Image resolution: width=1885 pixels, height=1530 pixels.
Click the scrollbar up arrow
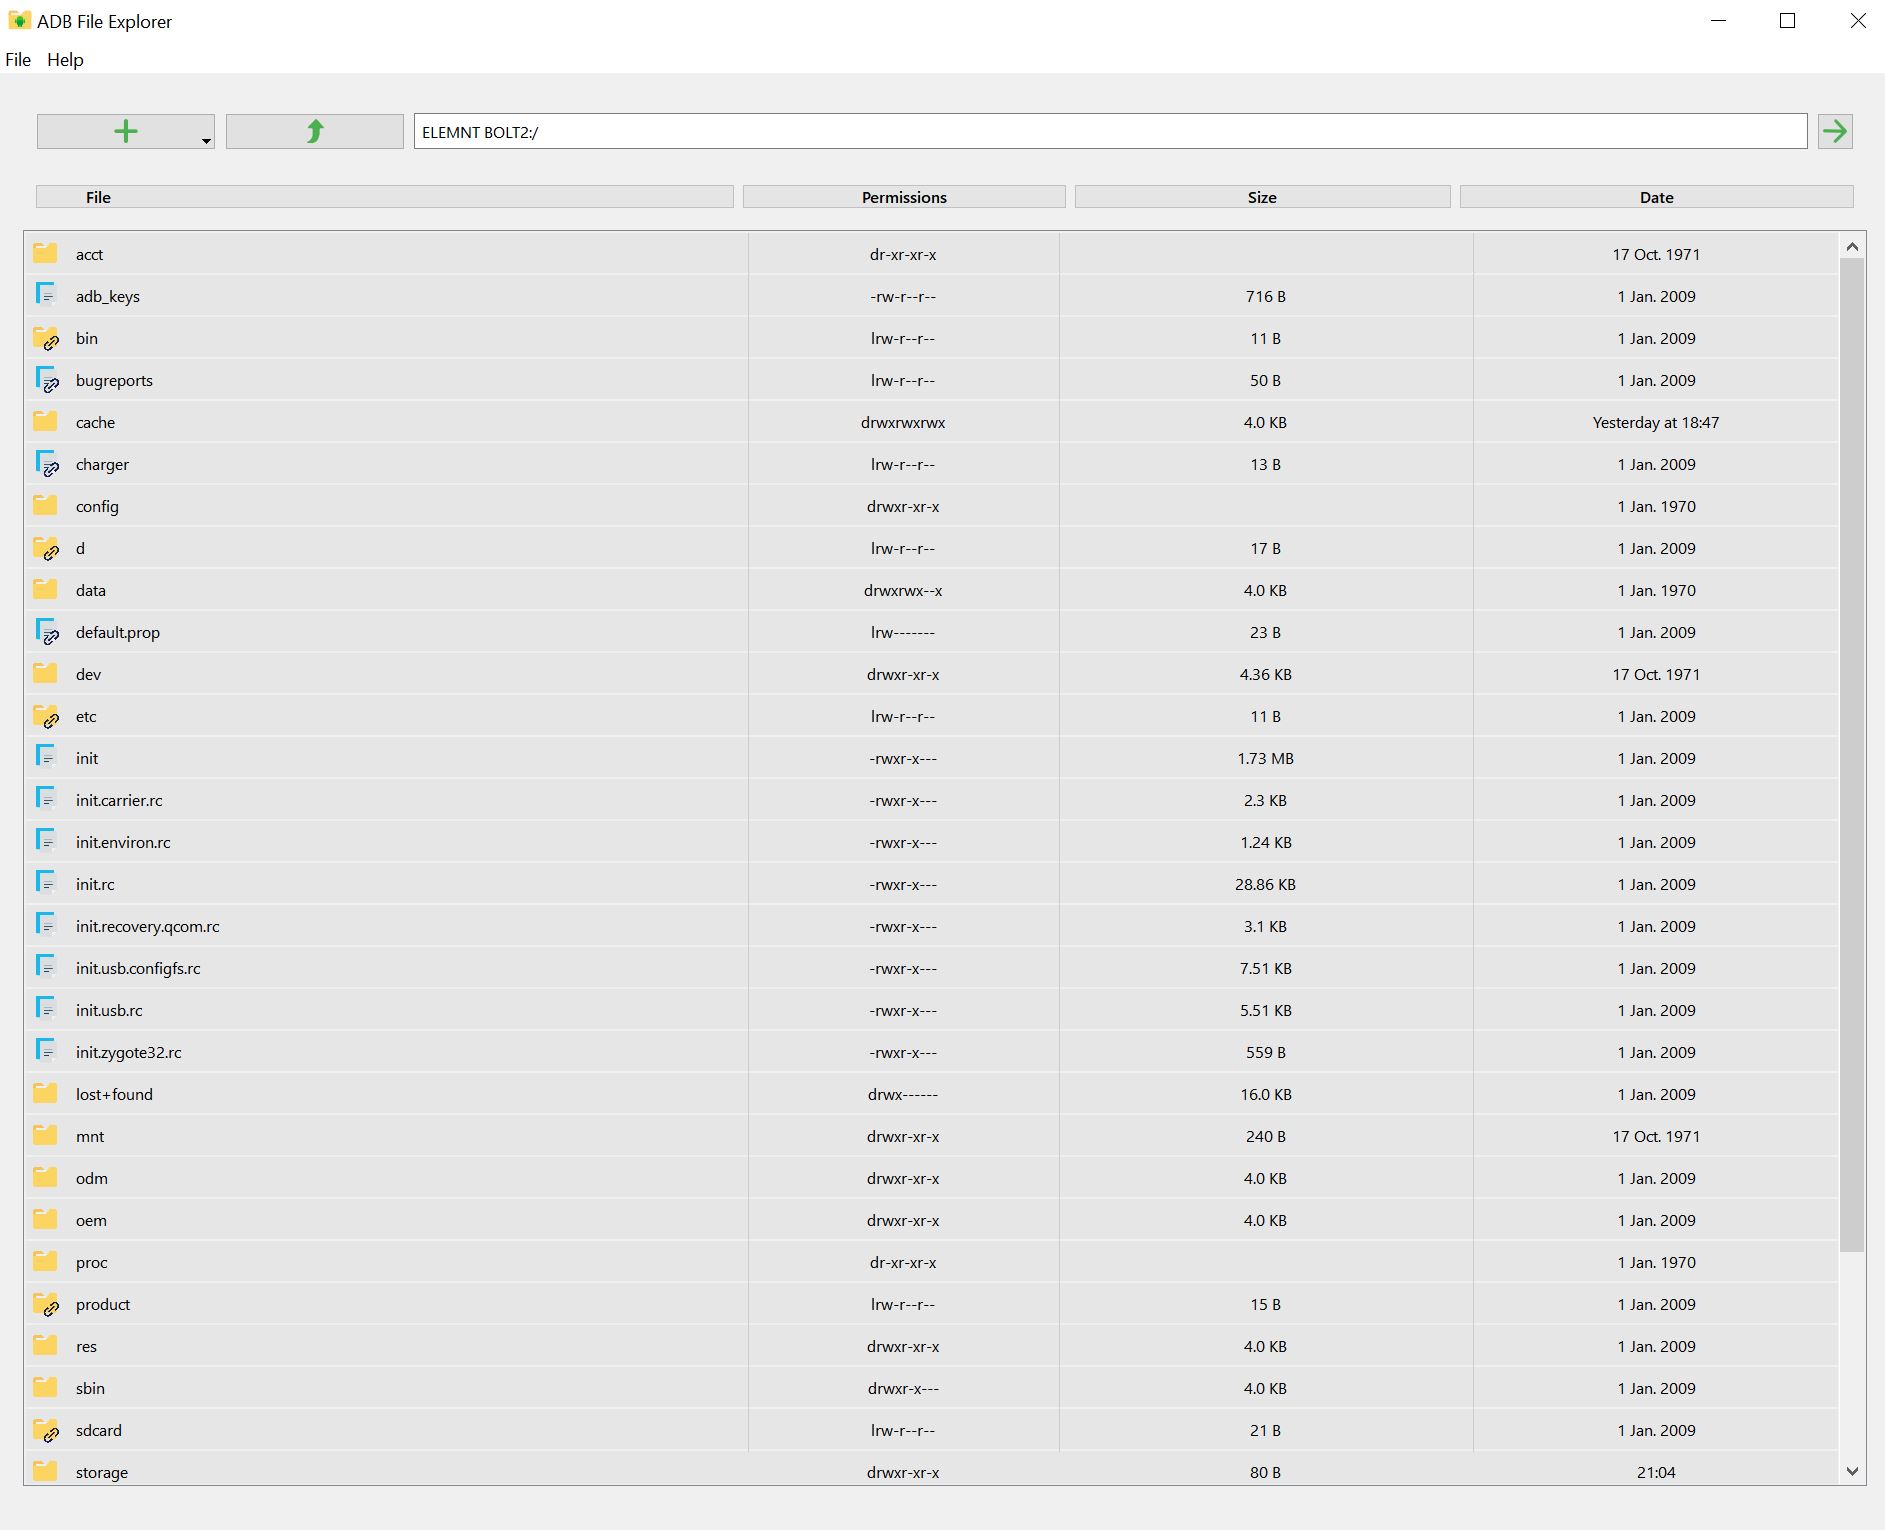pos(1852,246)
